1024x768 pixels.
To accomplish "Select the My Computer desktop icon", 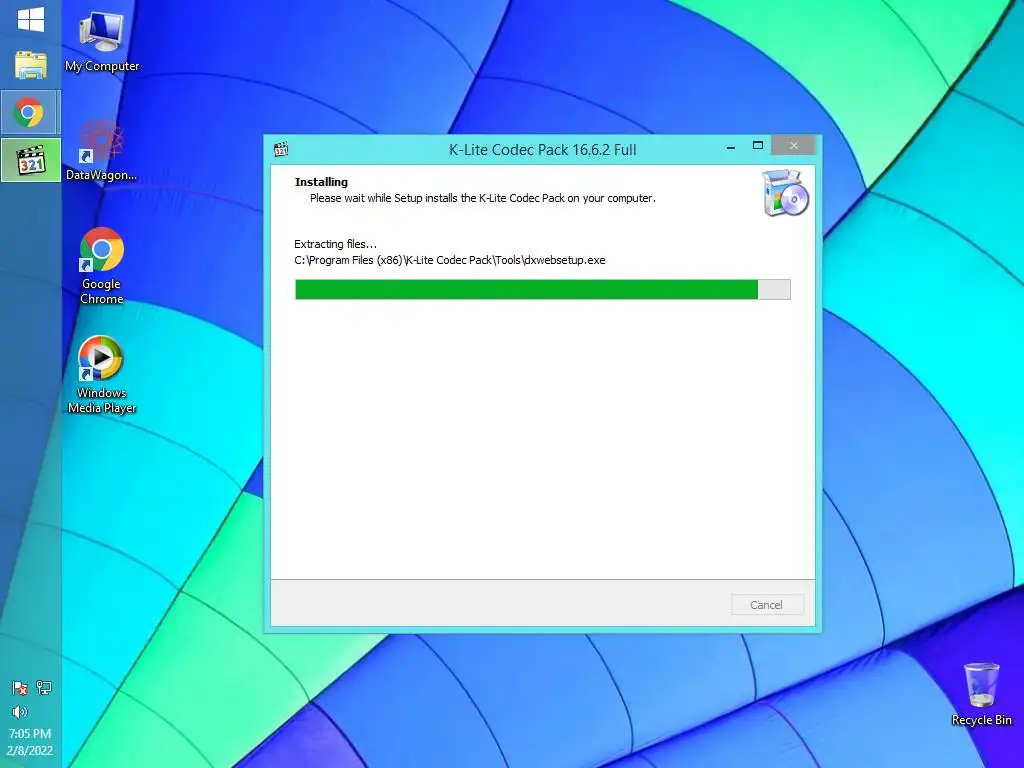I will point(102,42).
